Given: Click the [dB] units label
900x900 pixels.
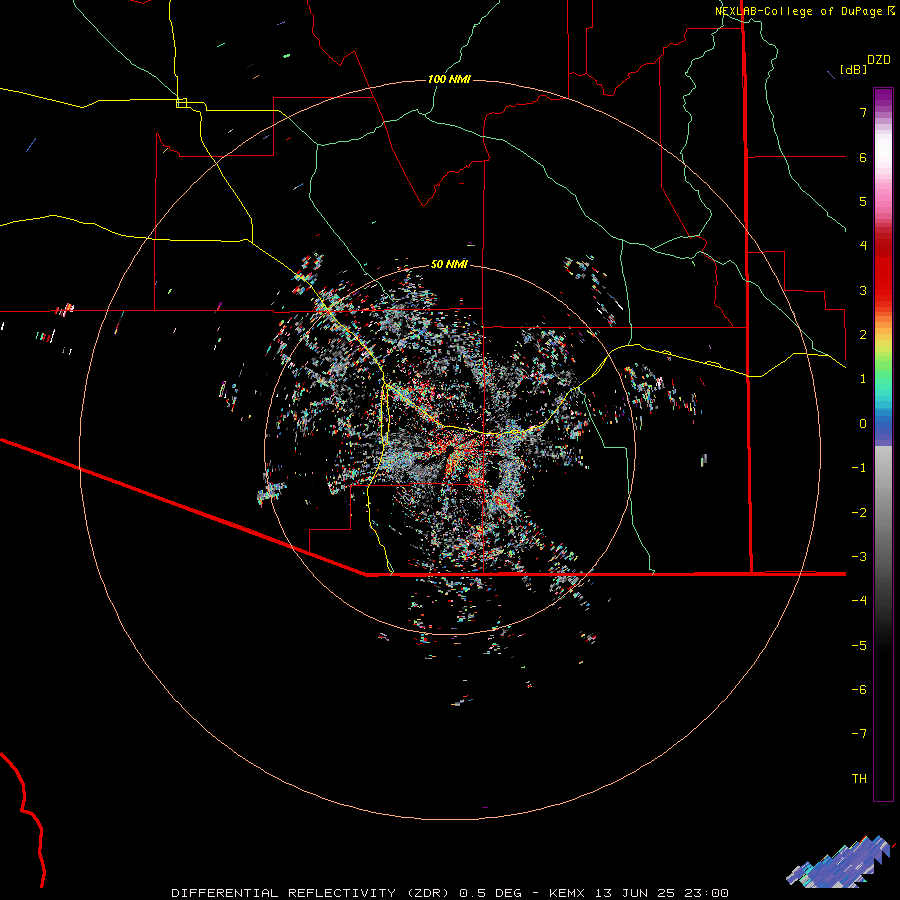Looking at the screenshot, I should tap(853, 69).
